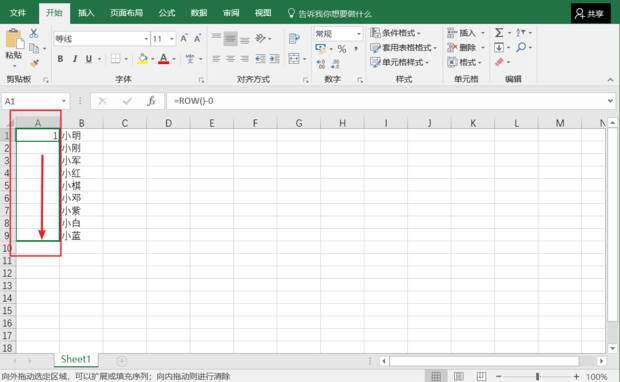Open the font size dropdown
The image size is (620, 382).
[172, 39]
